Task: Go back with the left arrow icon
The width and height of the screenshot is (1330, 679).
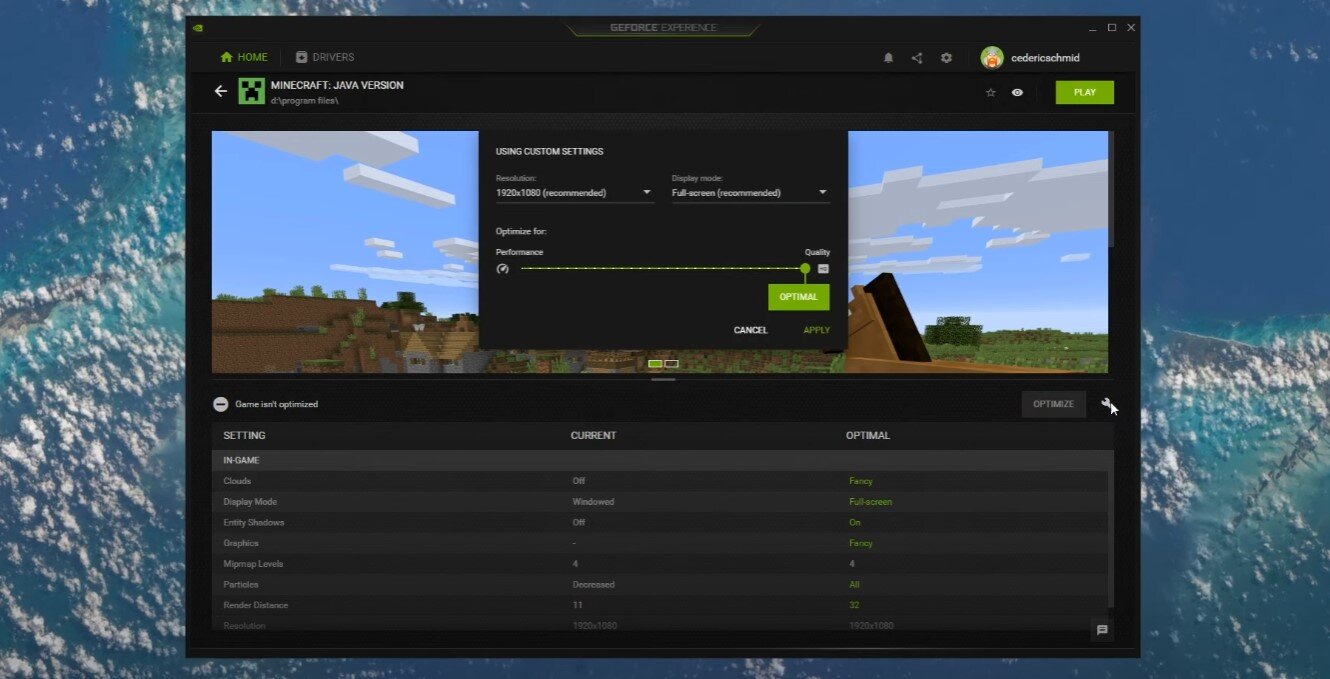Action: tap(221, 91)
